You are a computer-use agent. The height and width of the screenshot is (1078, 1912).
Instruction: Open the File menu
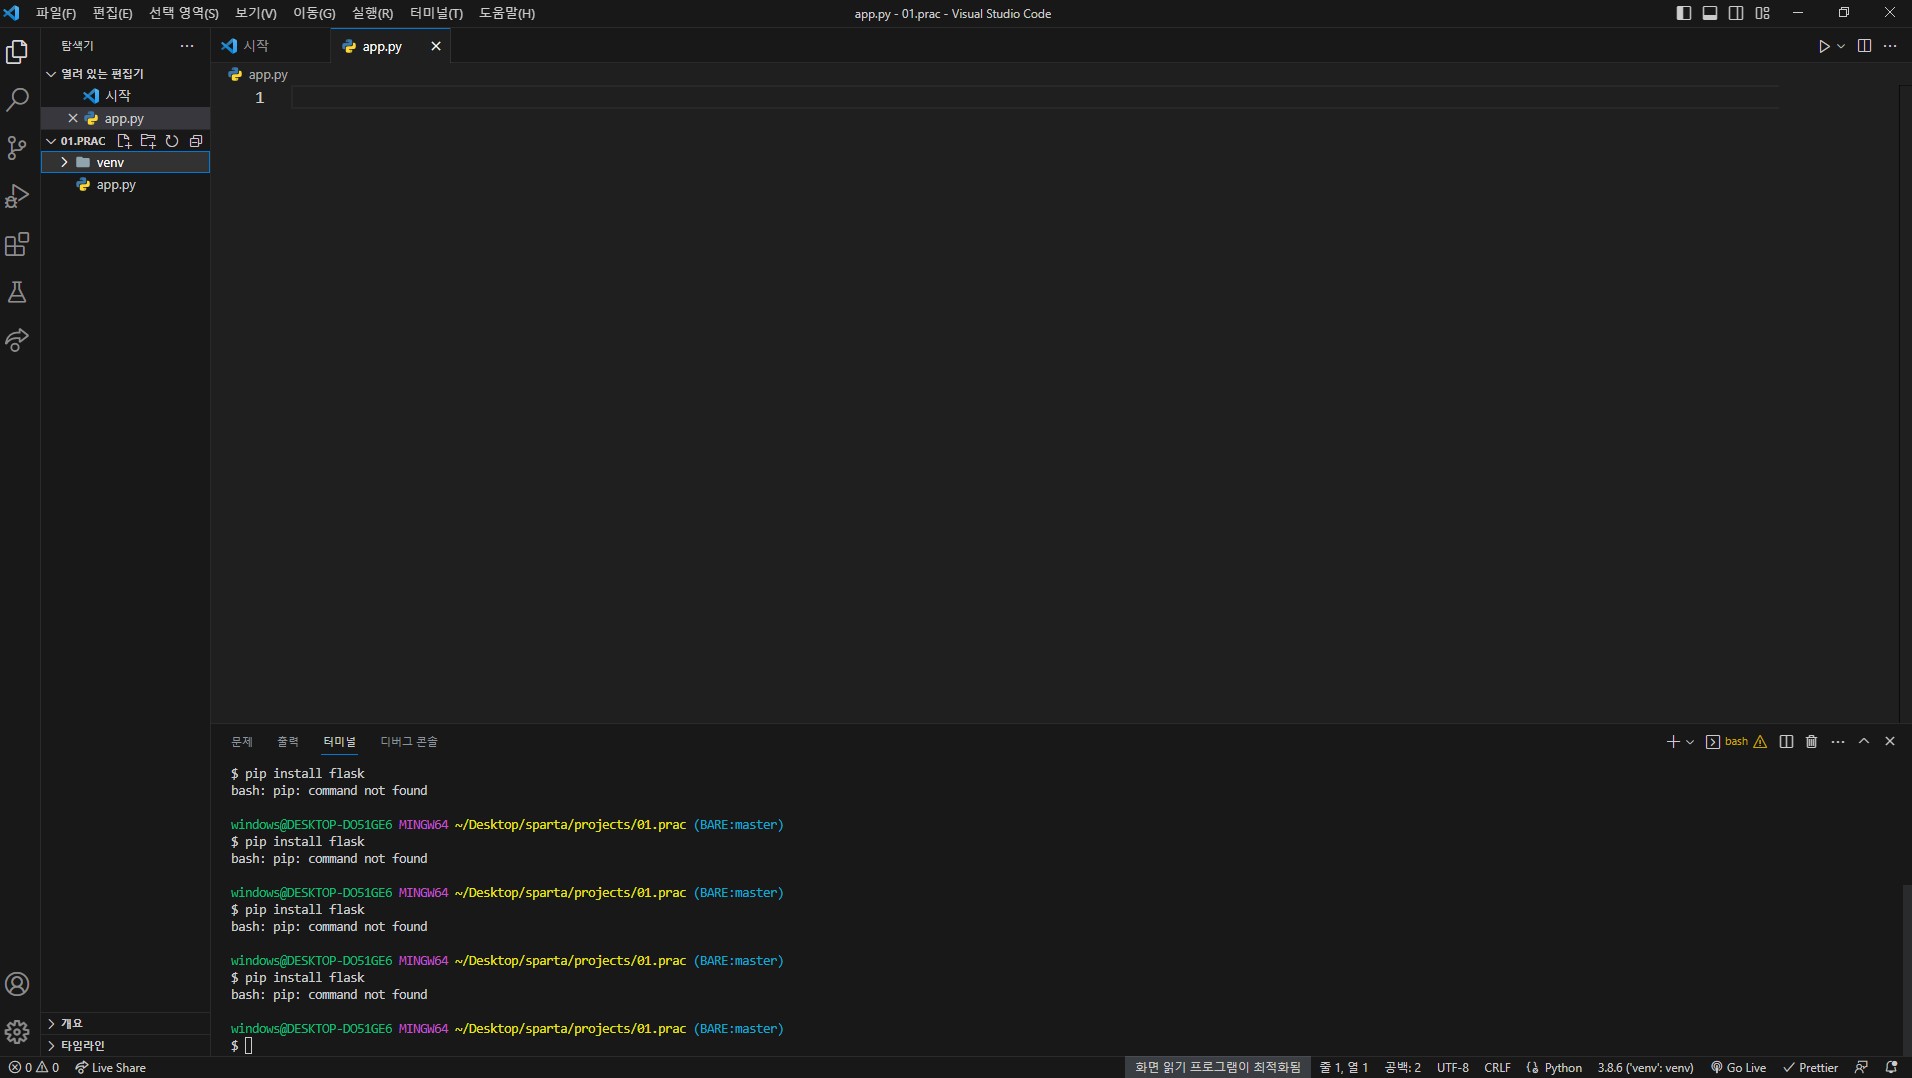(x=56, y=13)
